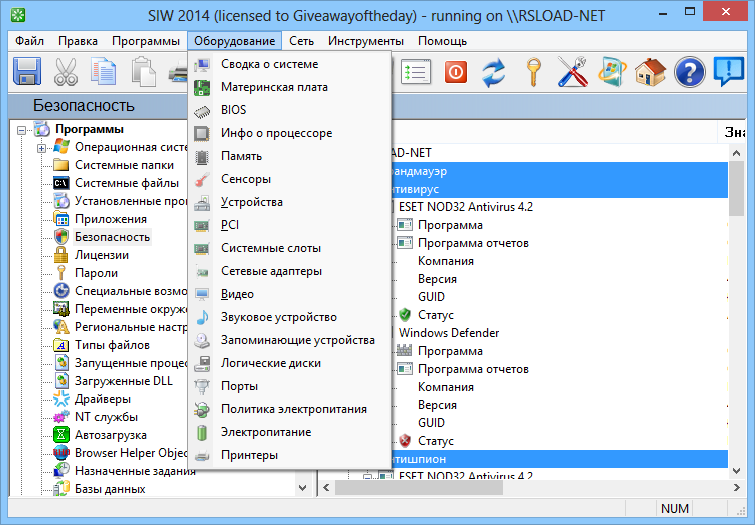The image size is (755, 525).
Task: Select Инфо о процессоре menu entry
Action: coord(289,133)
